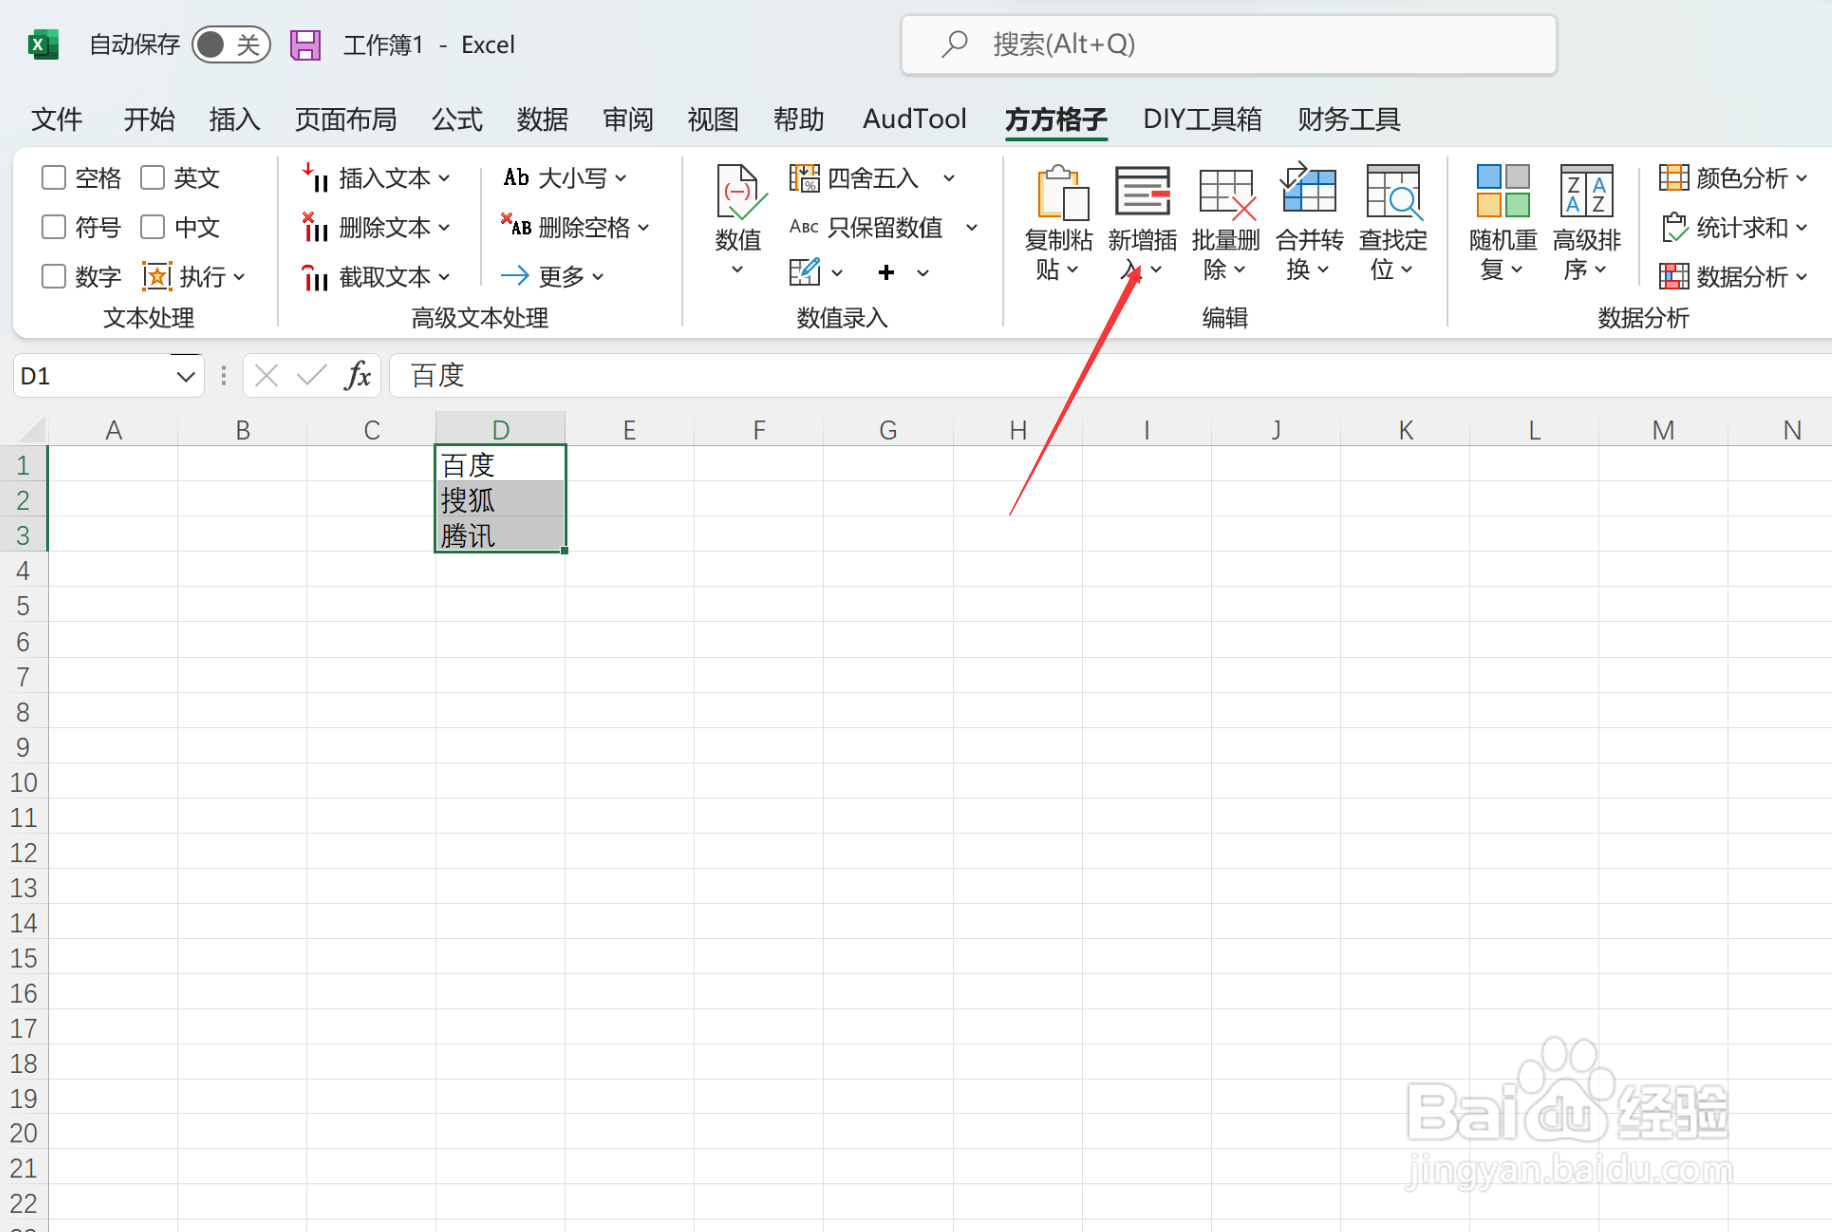1832x1232 pixels.
Task: Click the 颜色分析 icon
Action: tap(1674, 178)
